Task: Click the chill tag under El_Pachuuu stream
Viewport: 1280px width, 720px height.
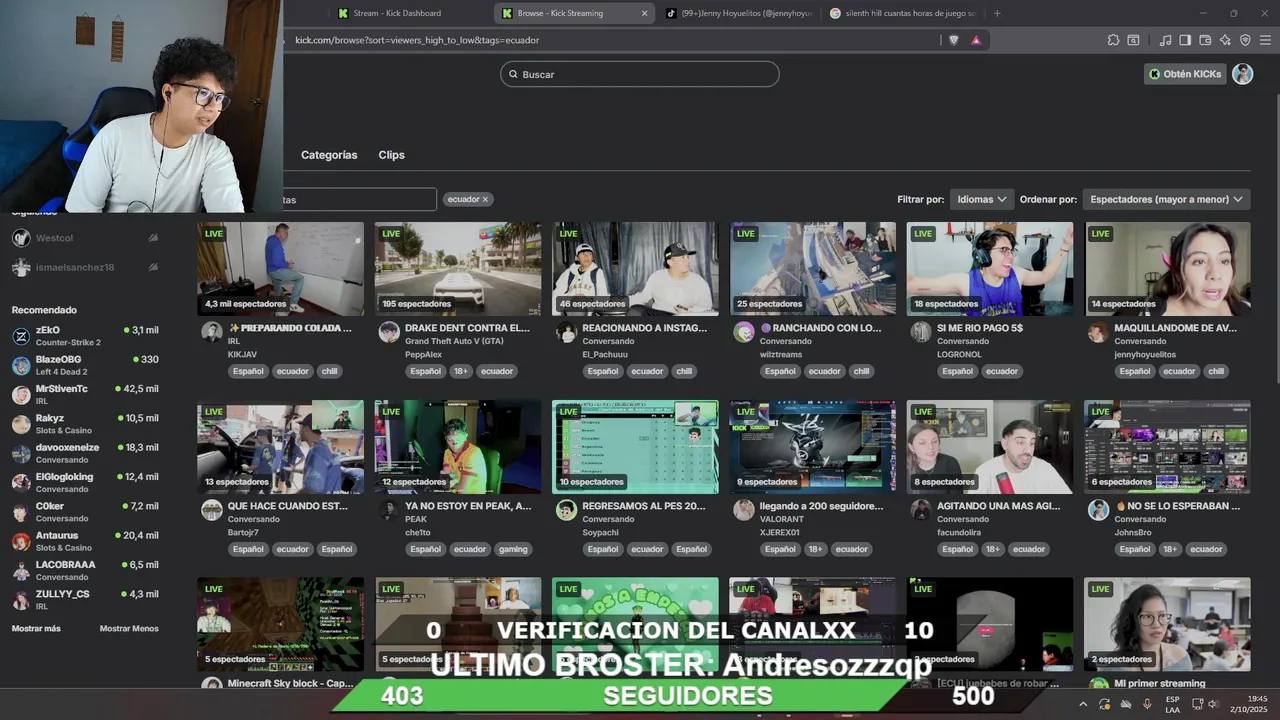Action: point(684,371)
